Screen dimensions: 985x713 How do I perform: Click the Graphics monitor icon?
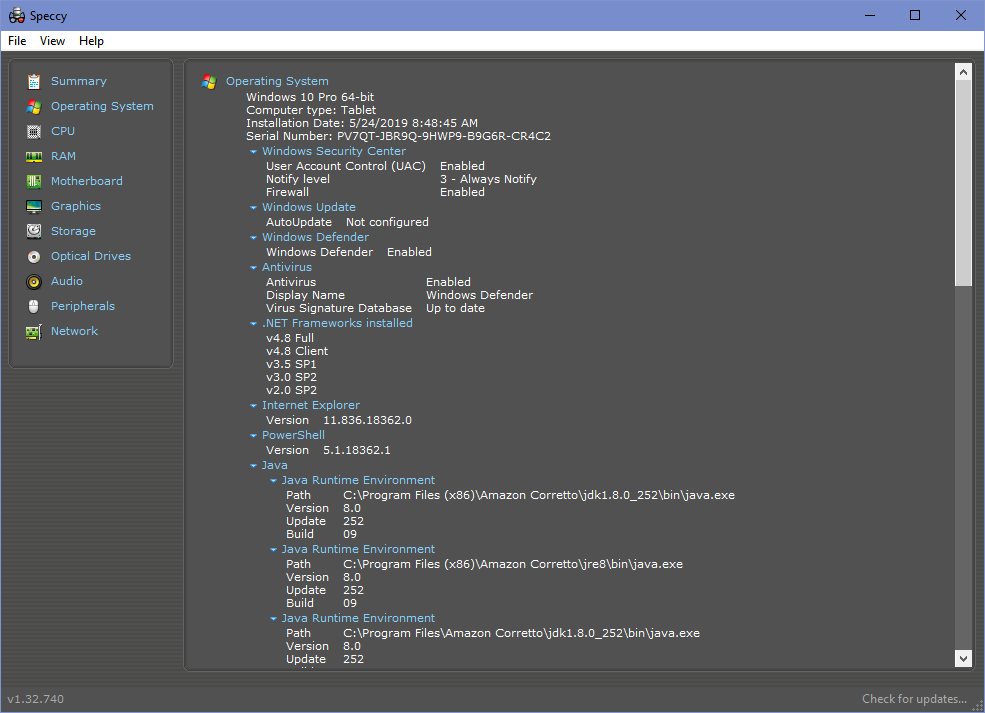[34, 207]
